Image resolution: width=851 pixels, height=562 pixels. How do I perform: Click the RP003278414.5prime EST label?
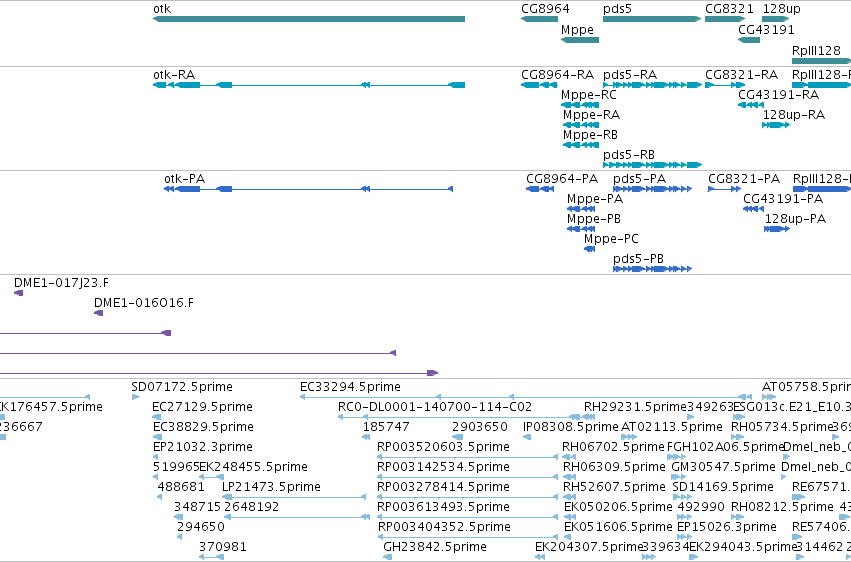coord(443,488)
